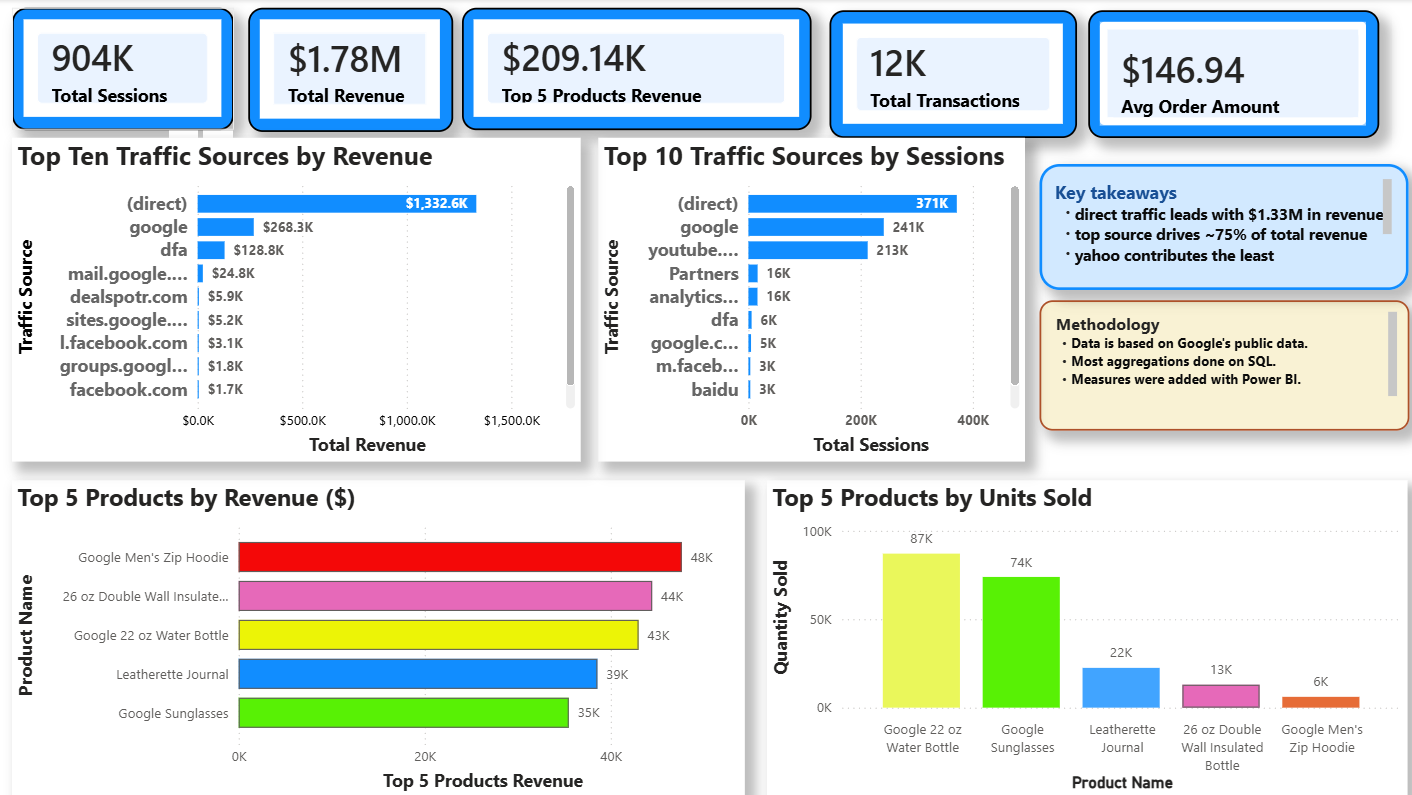Select yellow Google 22 oz Water Bottle revenue bar

438,635
